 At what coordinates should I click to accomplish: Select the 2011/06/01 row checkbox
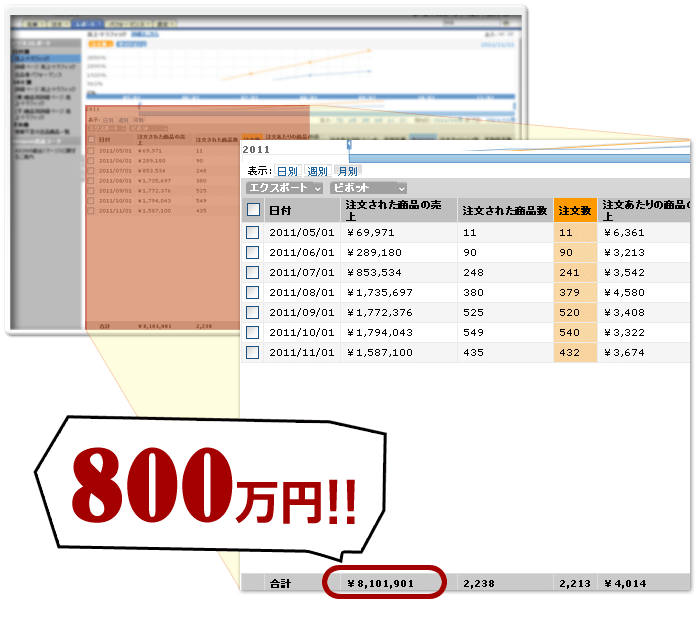tap(253, 252)
